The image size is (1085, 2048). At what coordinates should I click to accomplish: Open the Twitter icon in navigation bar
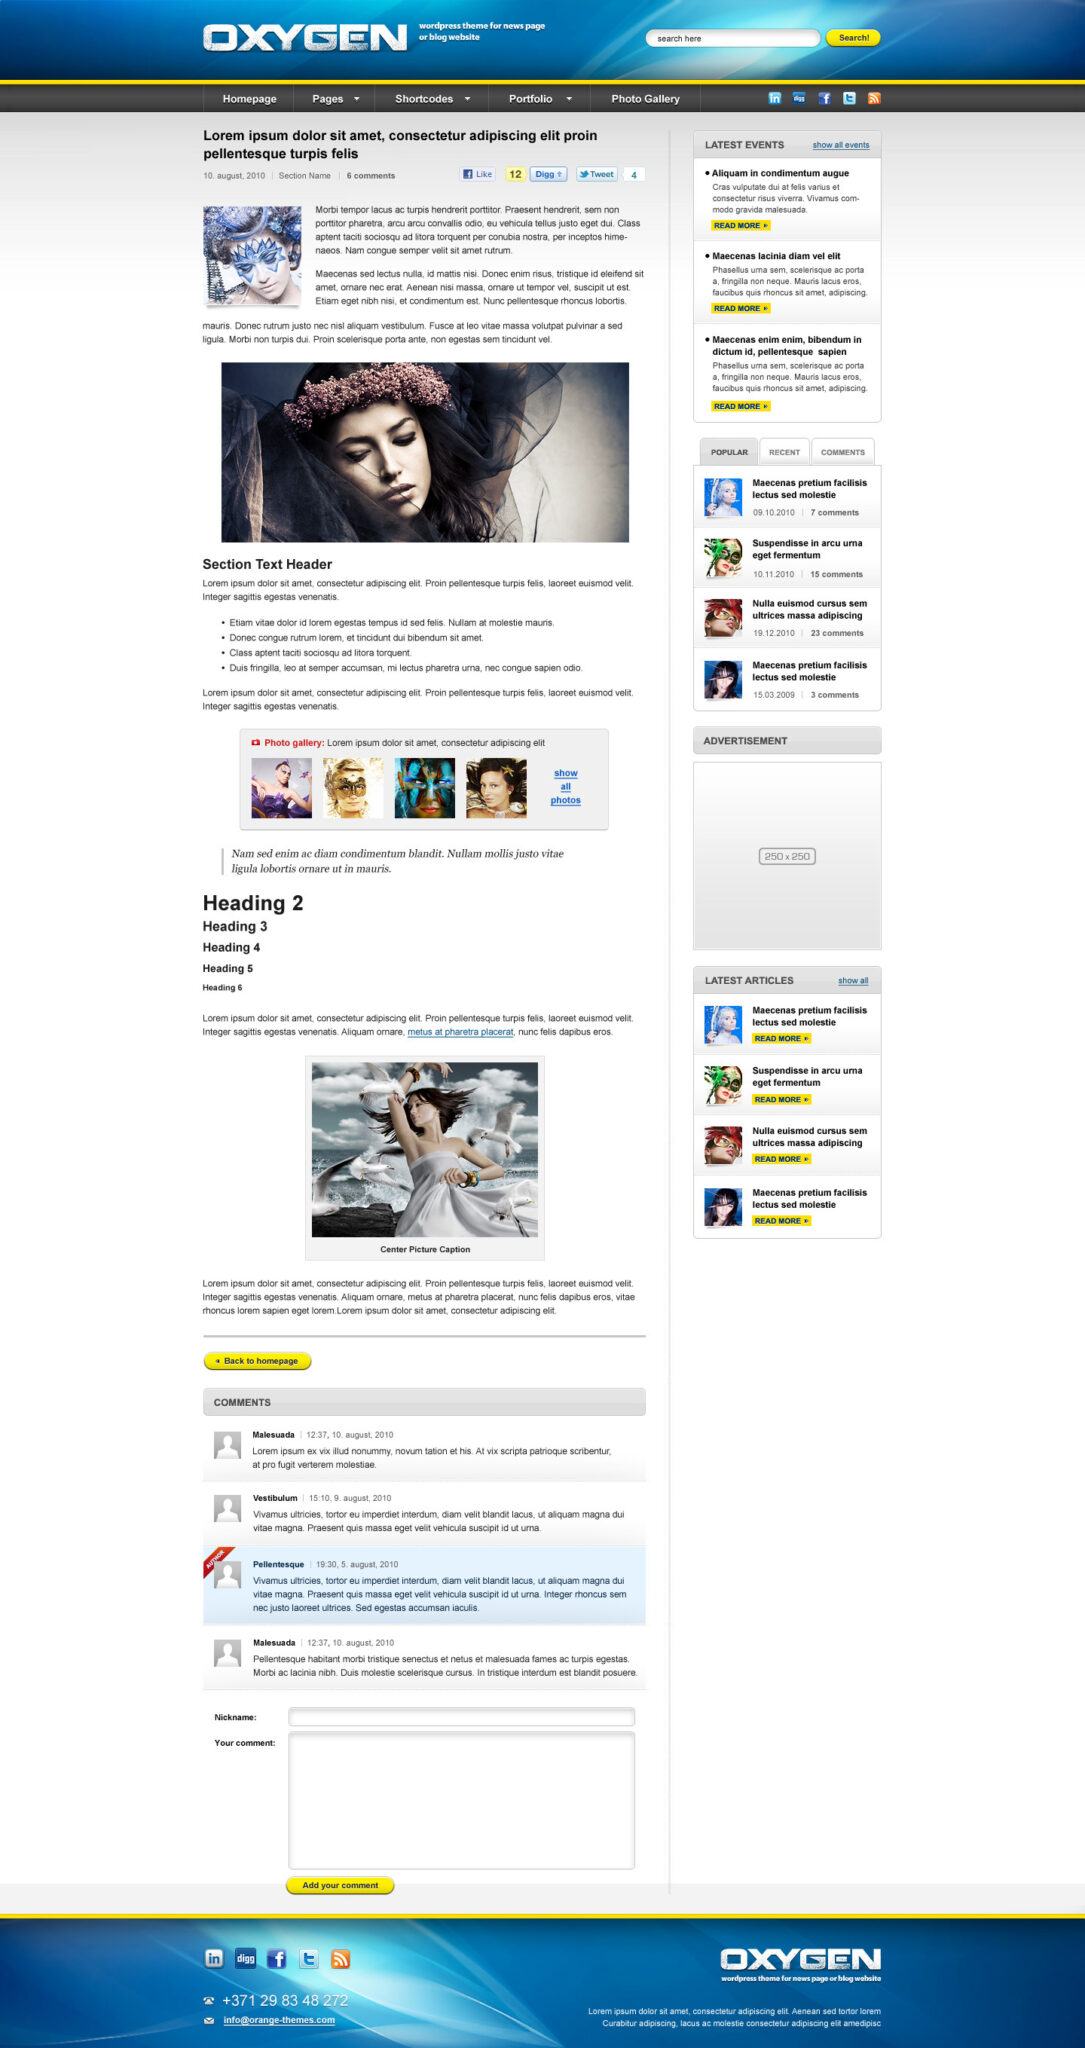pos(849,98)
